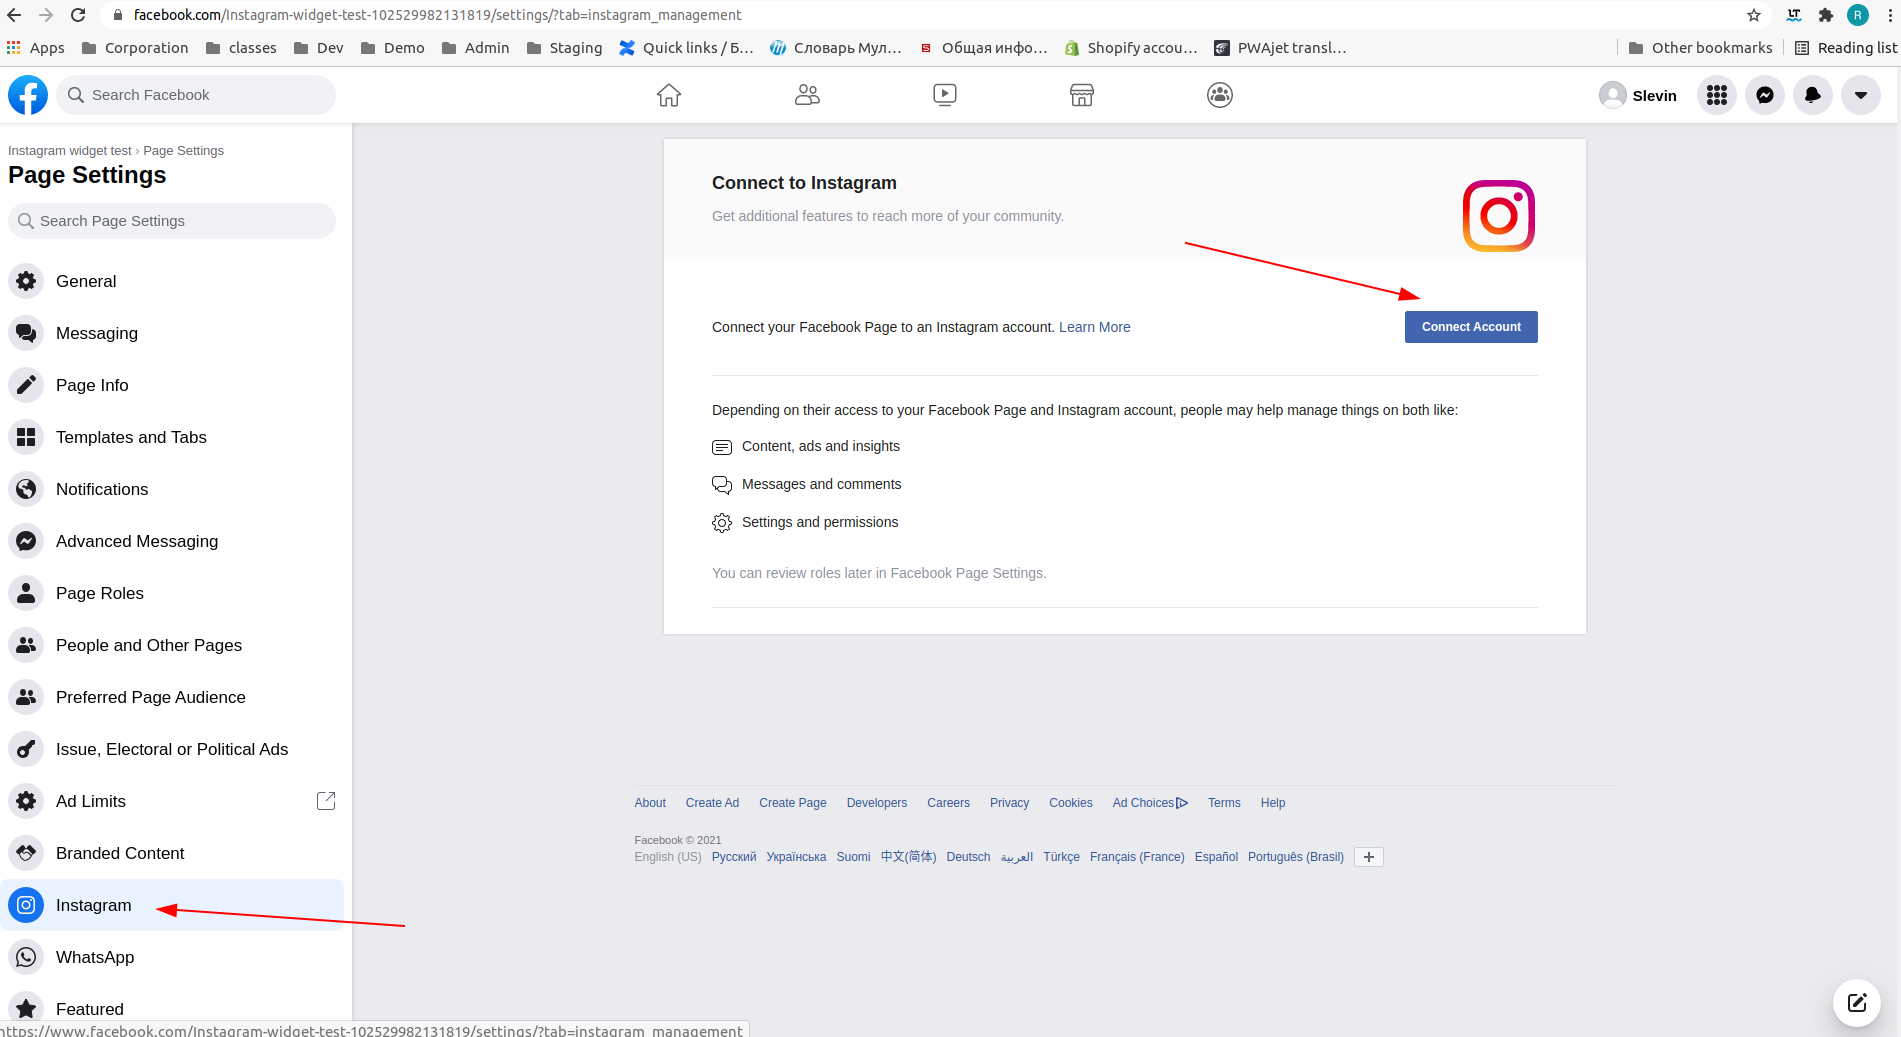Open the notifications bell
Screen dimensions: 1901x1037
coord(1813,95)
